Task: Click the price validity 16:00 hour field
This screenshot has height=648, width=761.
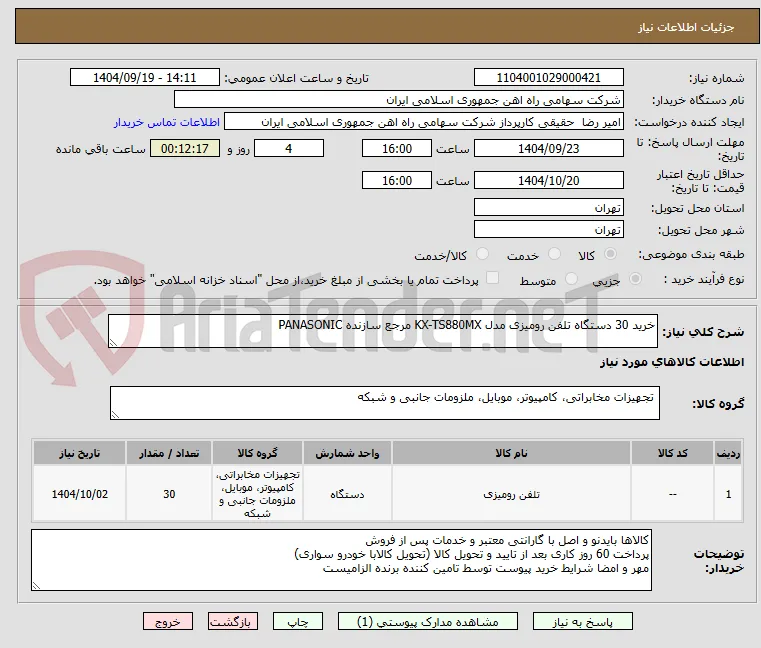Action: click(x=397, y=181)
